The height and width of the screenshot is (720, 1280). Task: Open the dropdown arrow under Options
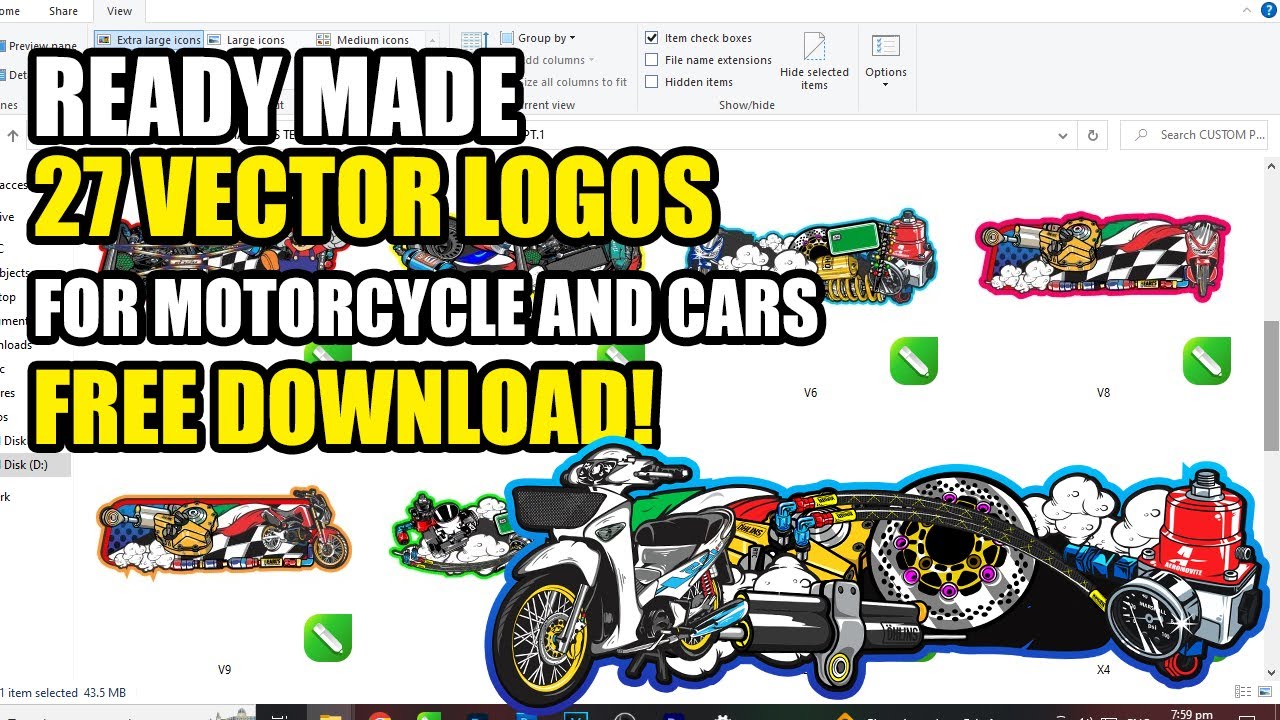coord(886,85)
